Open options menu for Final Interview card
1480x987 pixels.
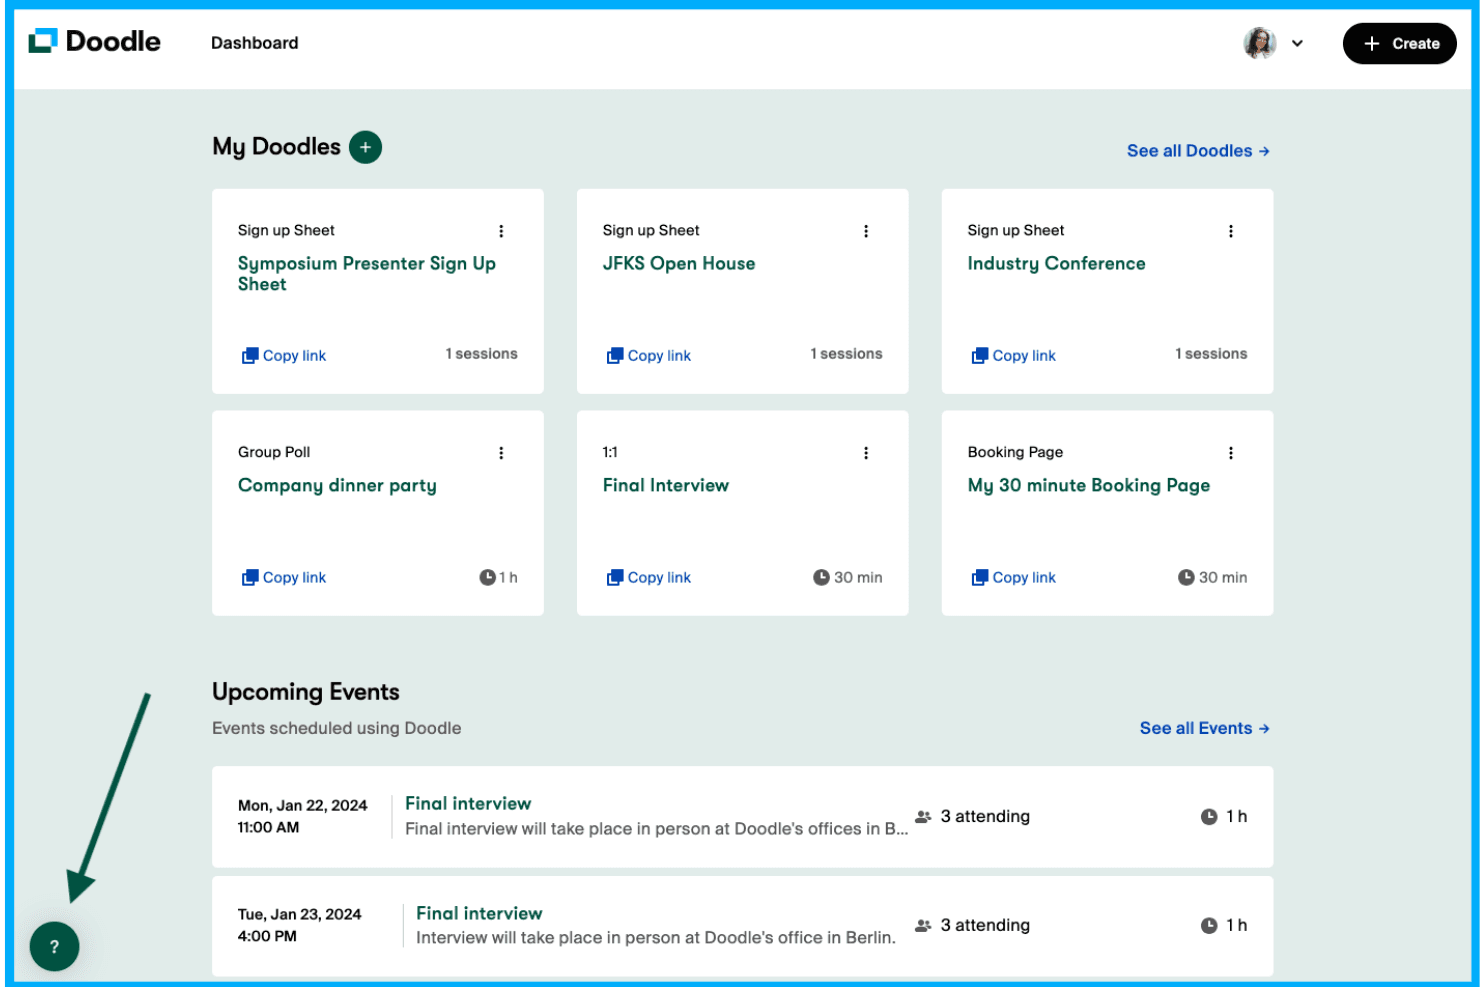[x=866, y=453]
